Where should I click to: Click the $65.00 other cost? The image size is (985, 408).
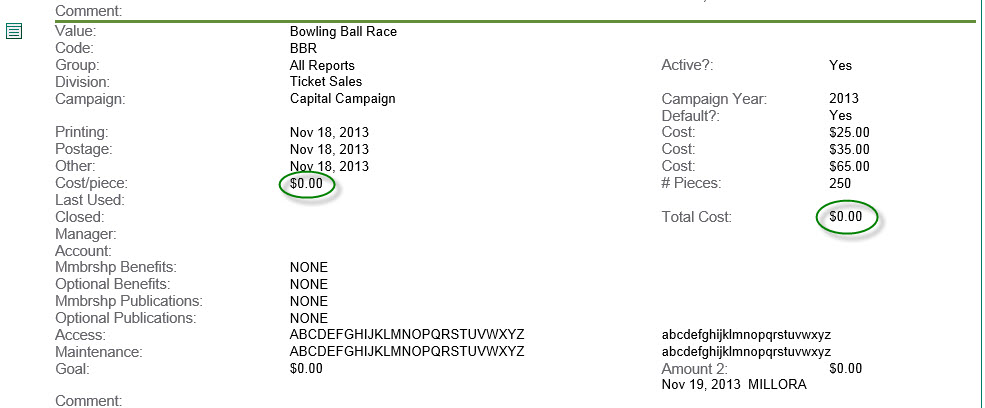[x=849, y=167]
